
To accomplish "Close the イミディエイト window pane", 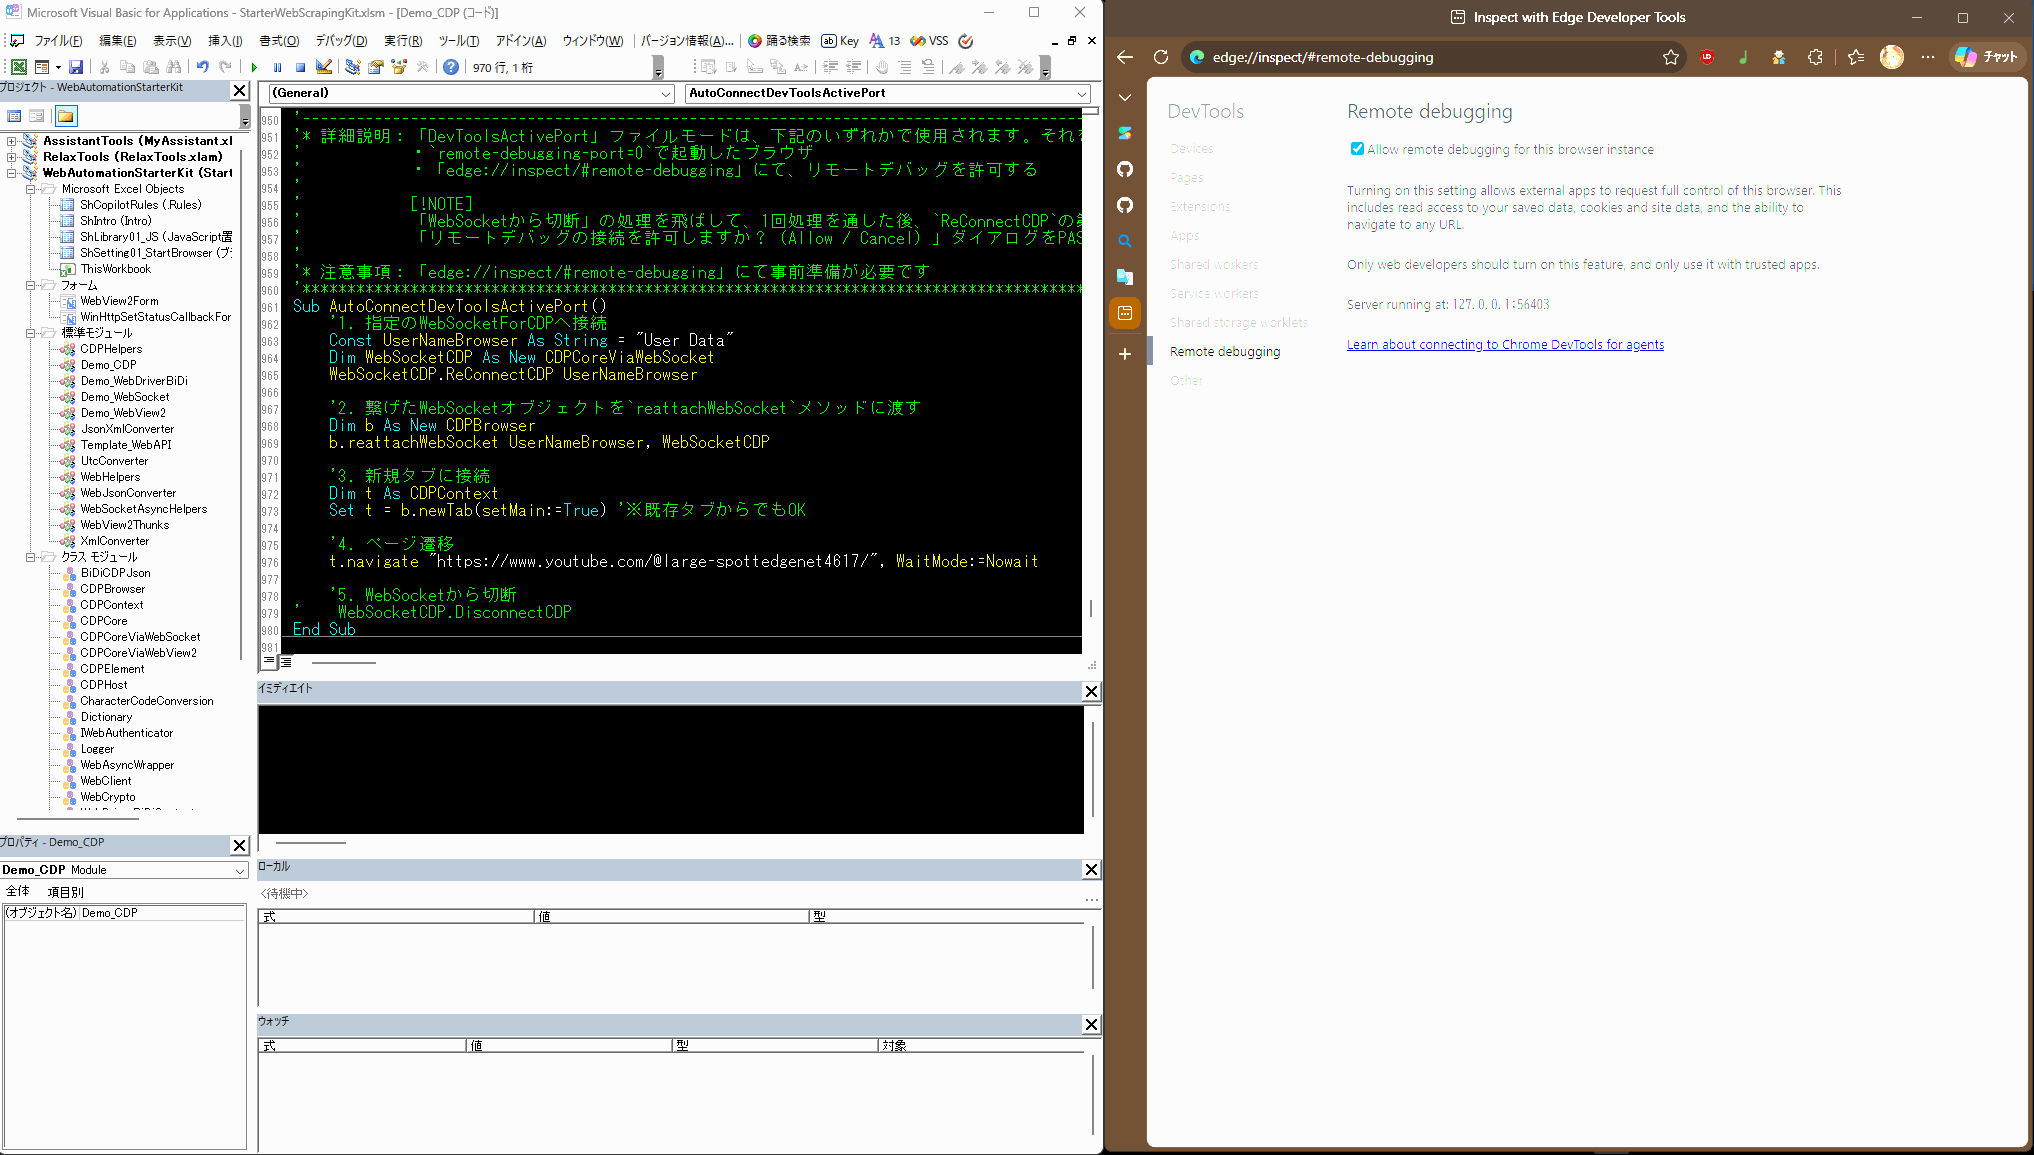I will point(1091,691).
